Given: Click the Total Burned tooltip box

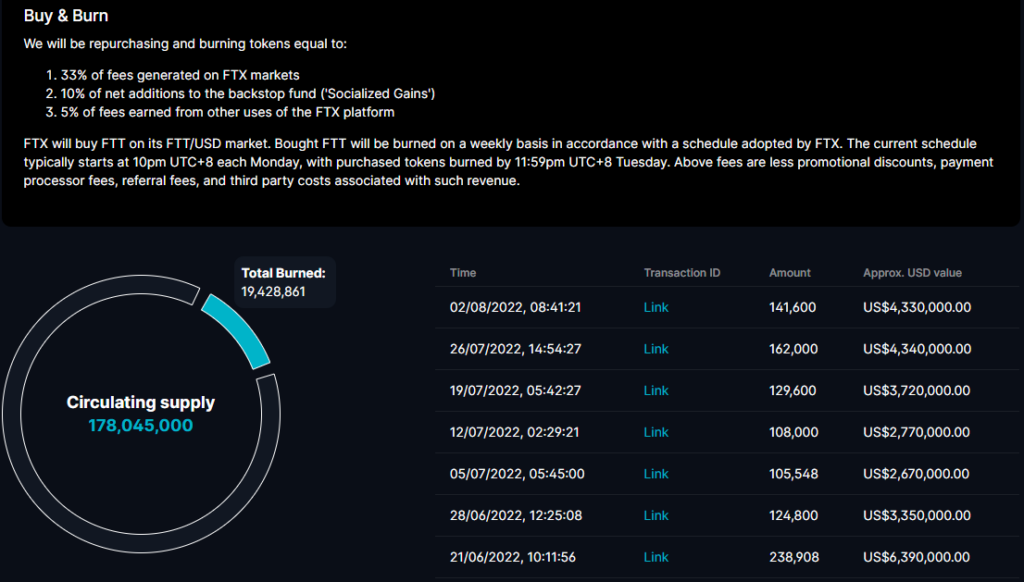Looking at the screenshot, I should coord(284,282).
